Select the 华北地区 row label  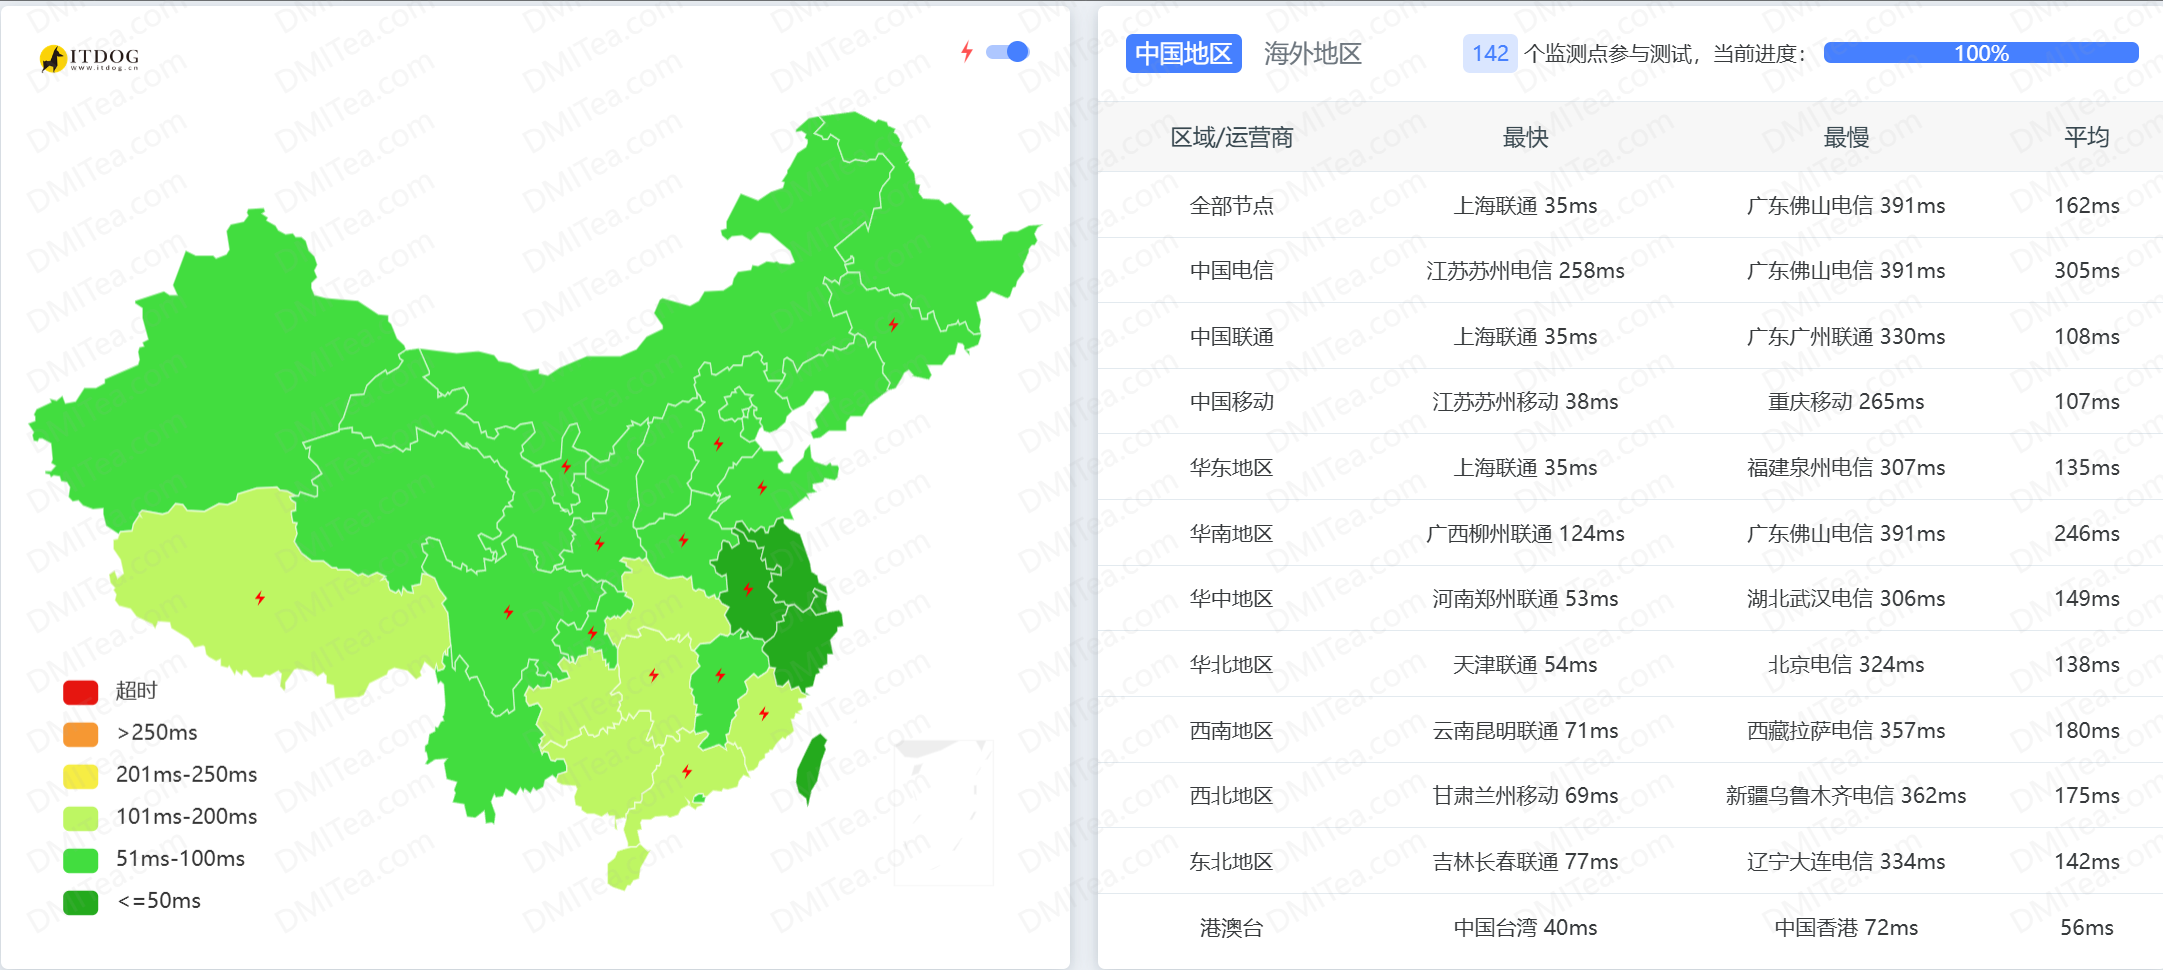[x=1231, y=665]
